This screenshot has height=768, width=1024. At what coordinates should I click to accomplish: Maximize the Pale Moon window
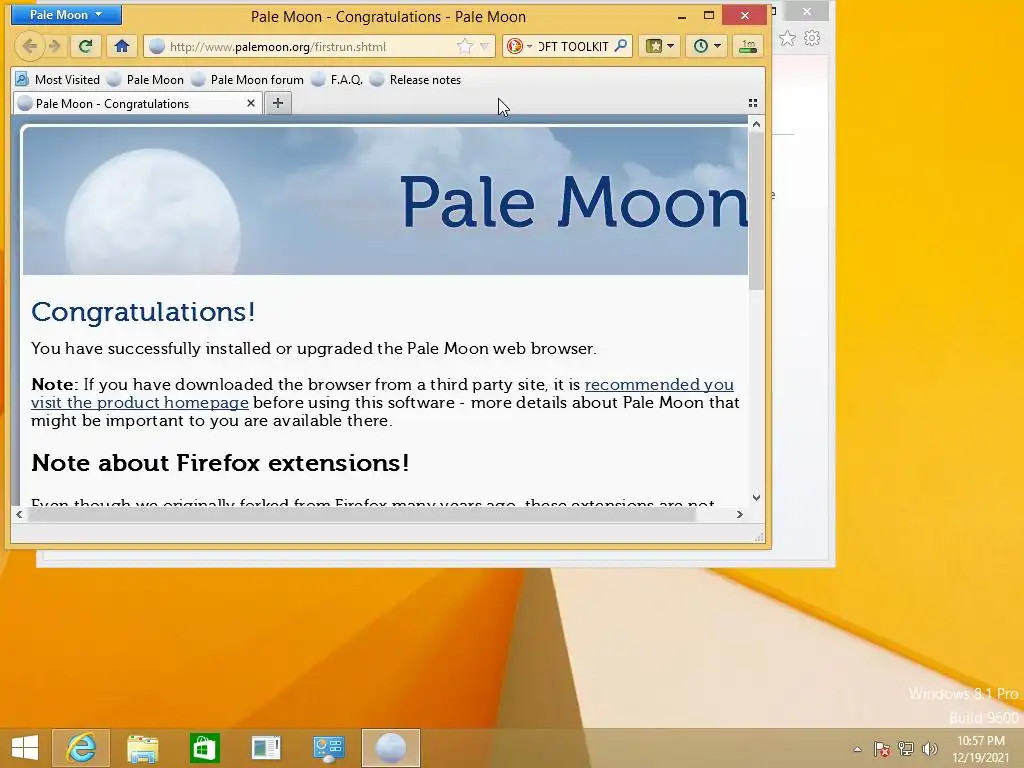tap(709, 16)
